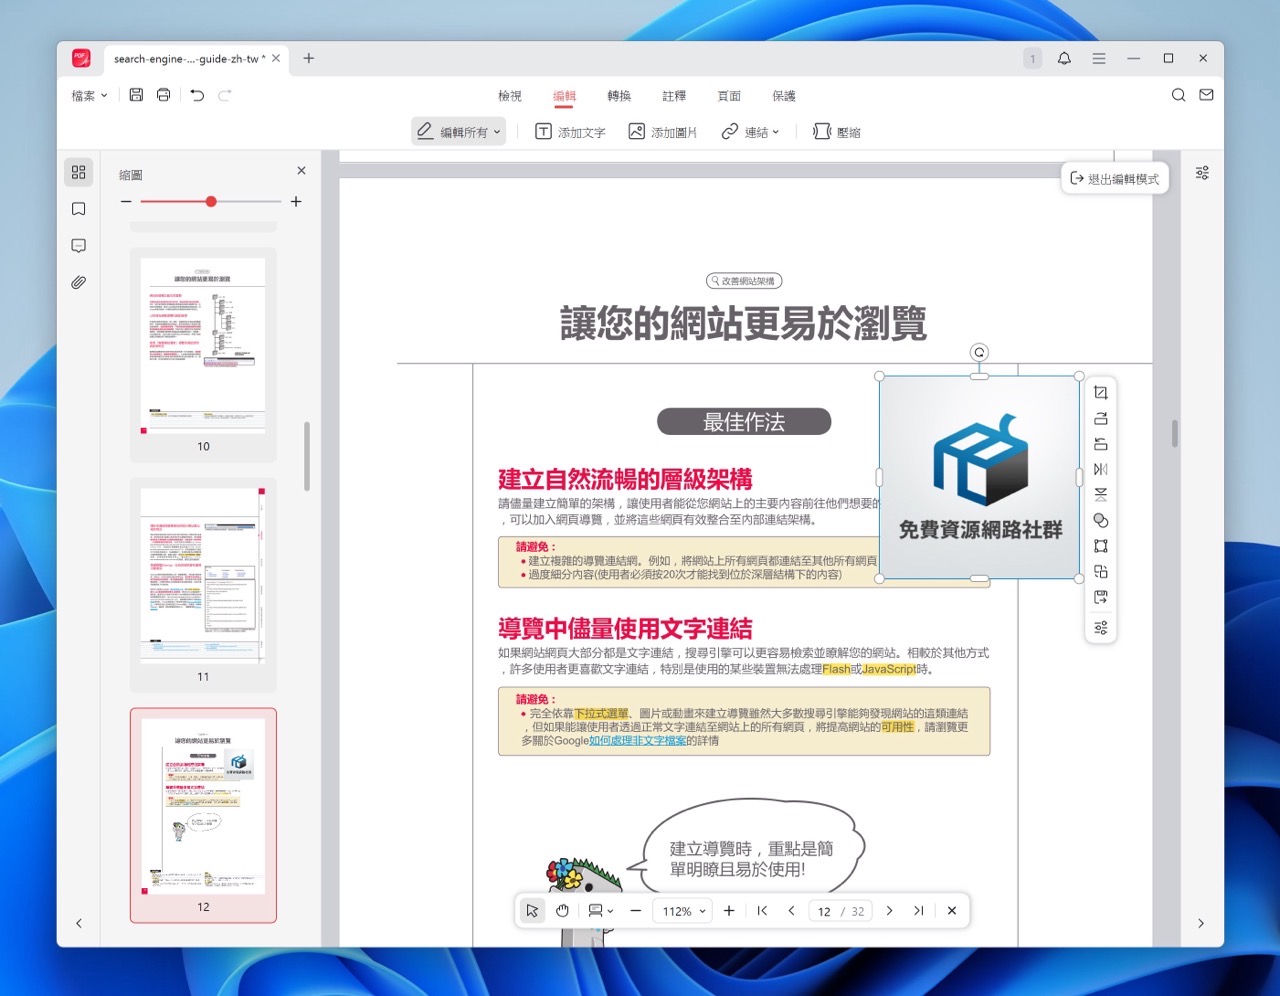Select the crop image tool
The image size is (1280, 996).
pyautogui.click(x=1100, y=393)
